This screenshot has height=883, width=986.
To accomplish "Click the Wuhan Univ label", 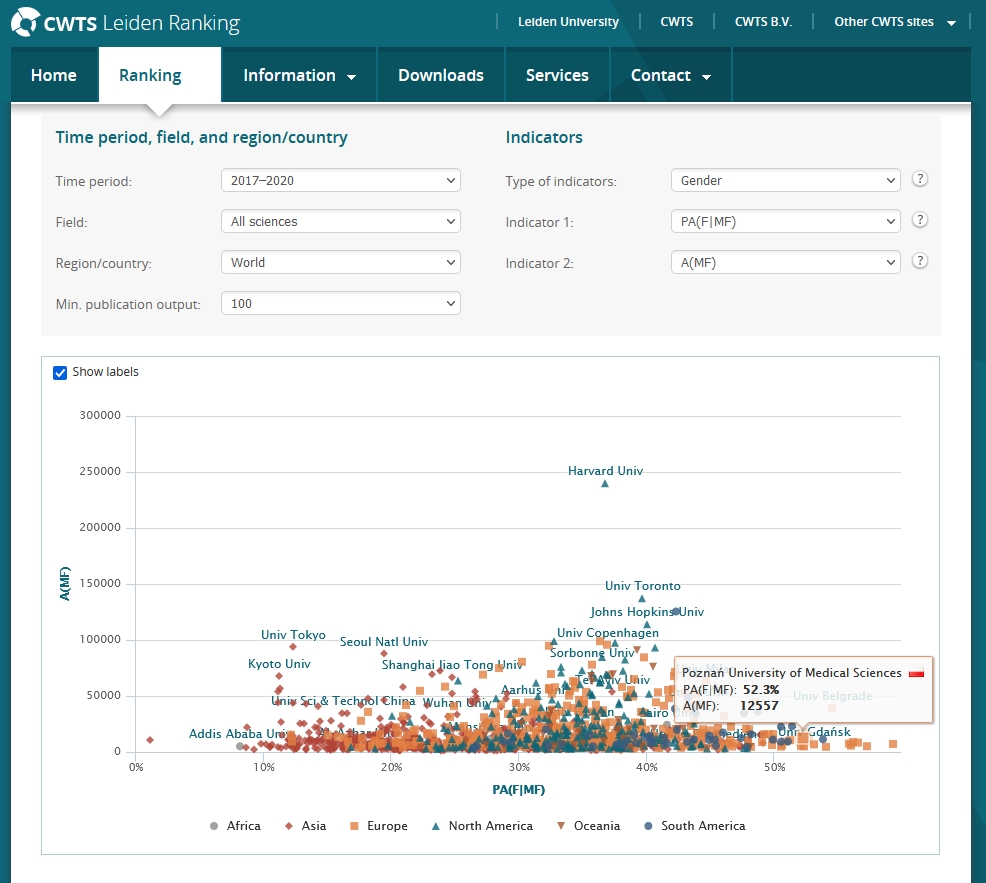I will [x=457, y=703].
